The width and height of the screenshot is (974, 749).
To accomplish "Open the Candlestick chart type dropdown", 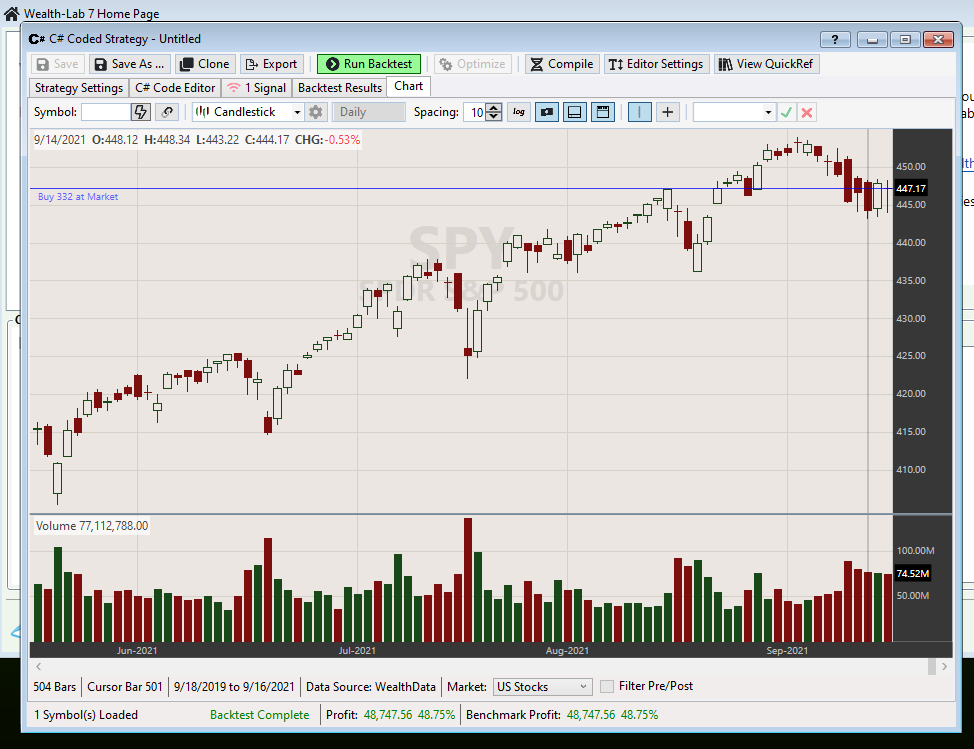I will coord(249,112).
